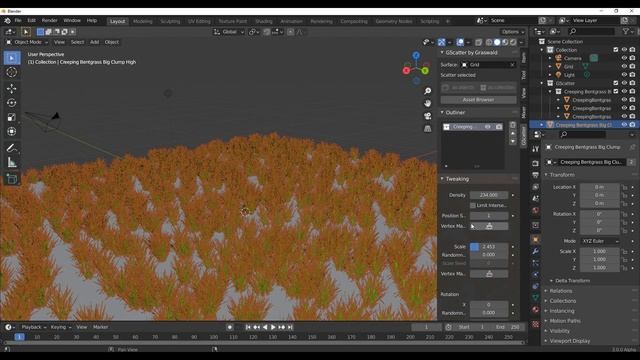
Task: Open the Object properties orange square tab
Action: point(536,240)
